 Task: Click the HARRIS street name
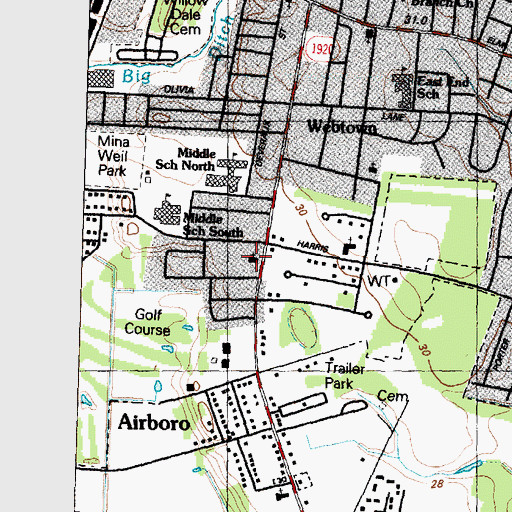pyautogui.click(x=312, y=246)
